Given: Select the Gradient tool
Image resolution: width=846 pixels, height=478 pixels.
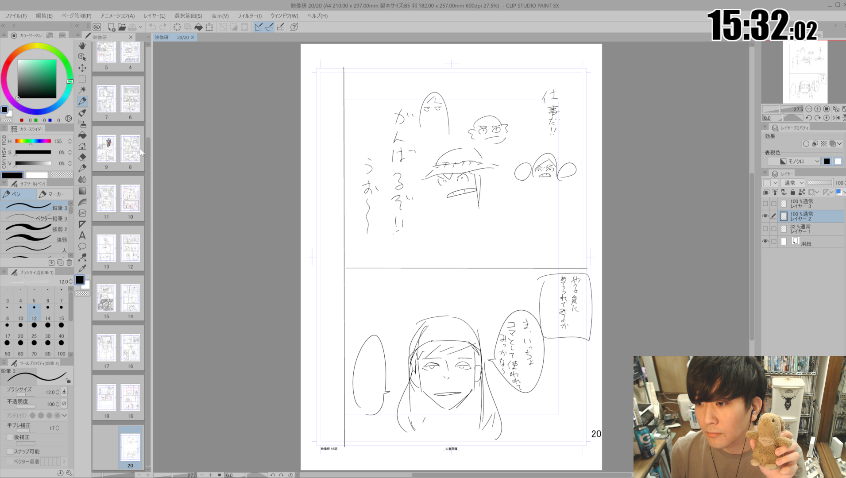Looking at the screenshot, I should coord(82,190).
